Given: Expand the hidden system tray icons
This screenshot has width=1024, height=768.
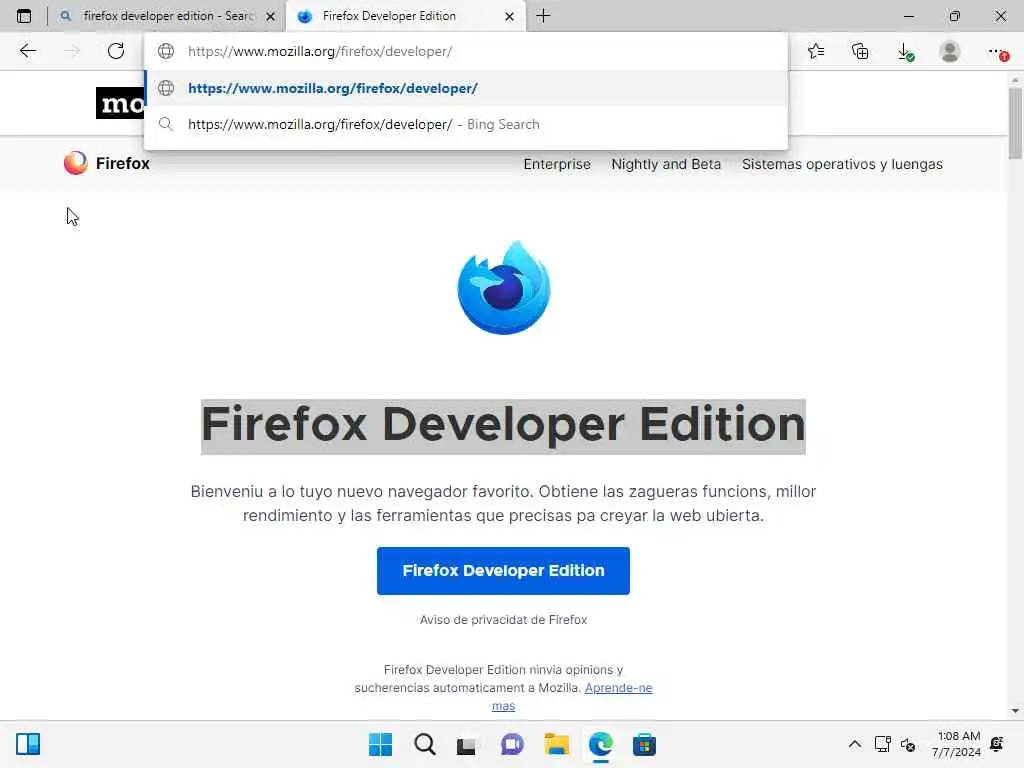Looking at the screenshot, I should (854, 744).
